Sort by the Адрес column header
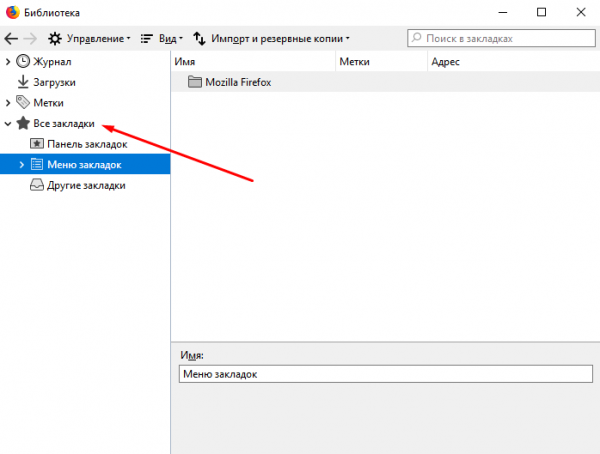This screenshot has width=600, height=454. (514, 62)
